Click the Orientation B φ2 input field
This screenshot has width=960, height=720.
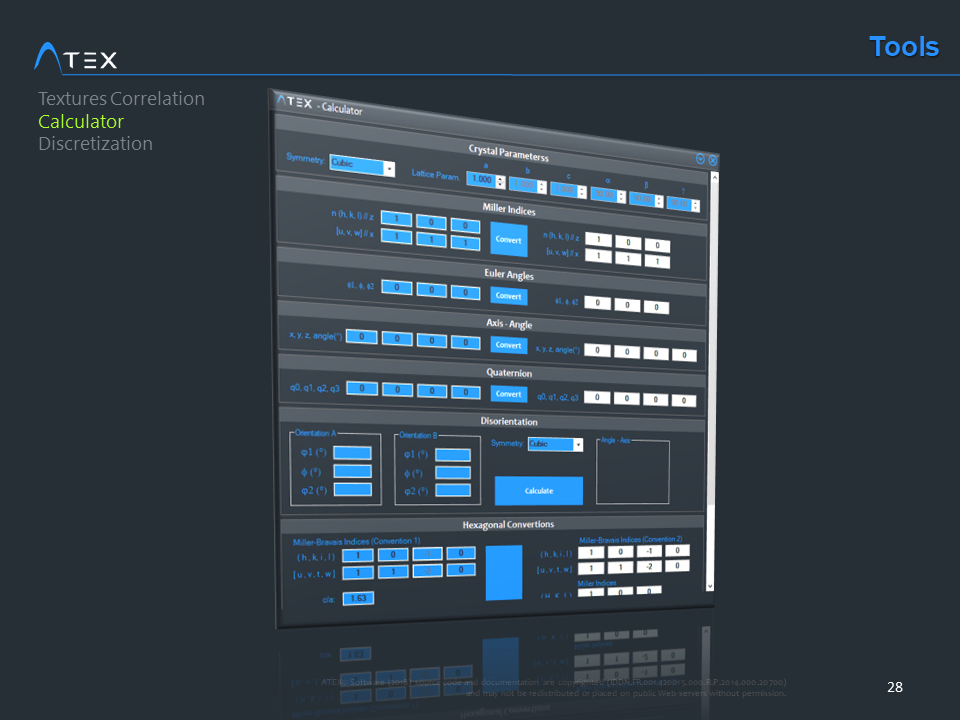453,490
